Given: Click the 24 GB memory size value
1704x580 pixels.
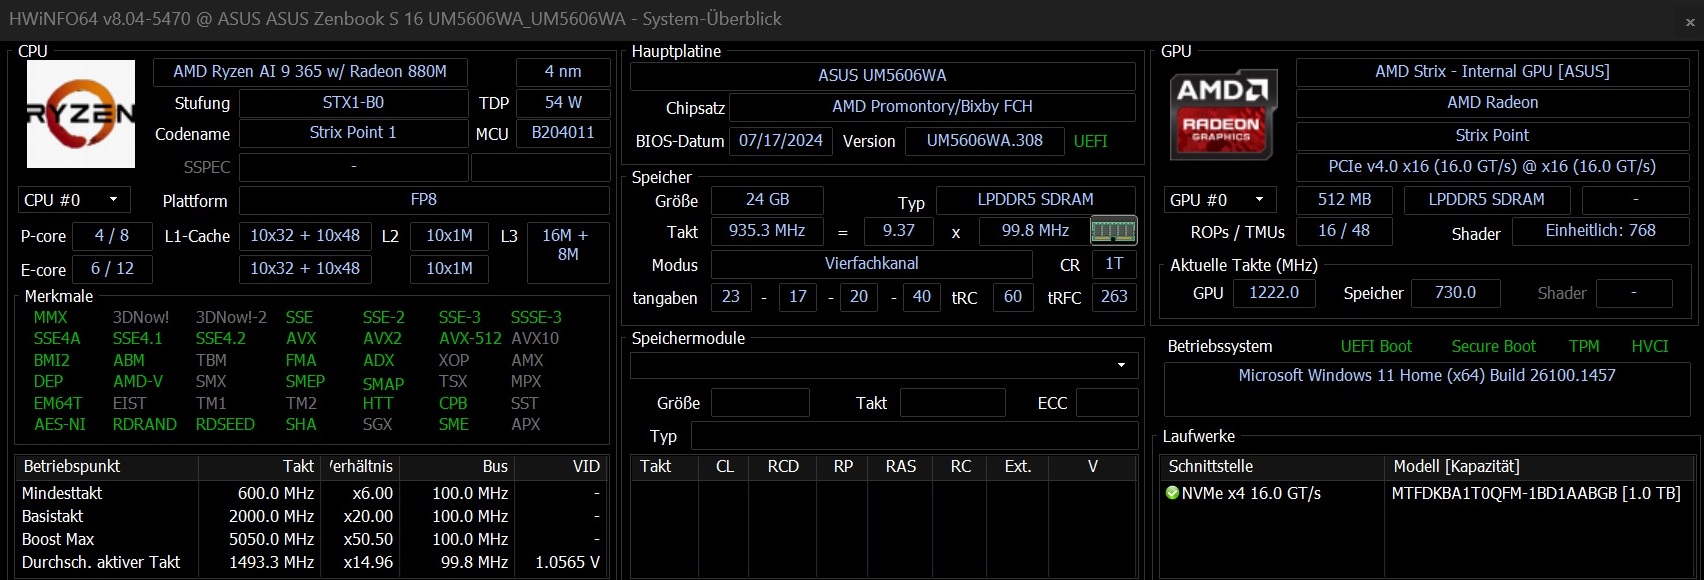Looking at the screenshot, I should [x=768, y=200].
